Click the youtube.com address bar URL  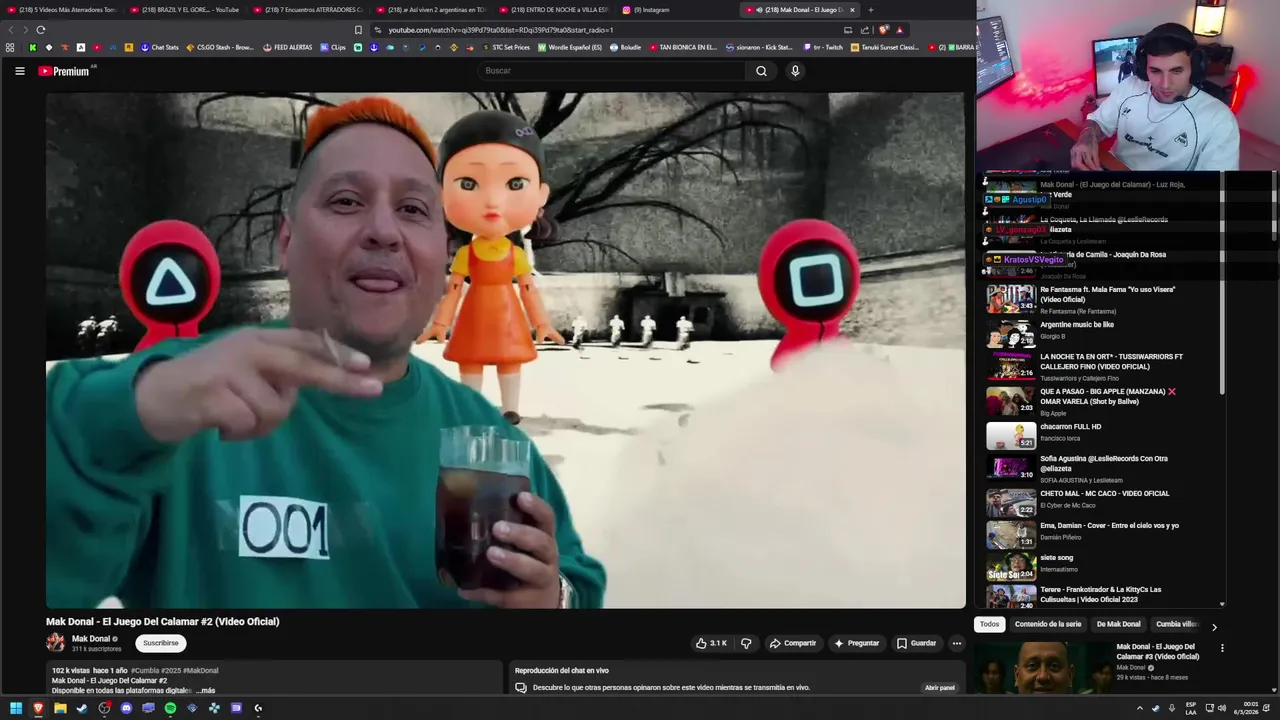click(500, 30)
